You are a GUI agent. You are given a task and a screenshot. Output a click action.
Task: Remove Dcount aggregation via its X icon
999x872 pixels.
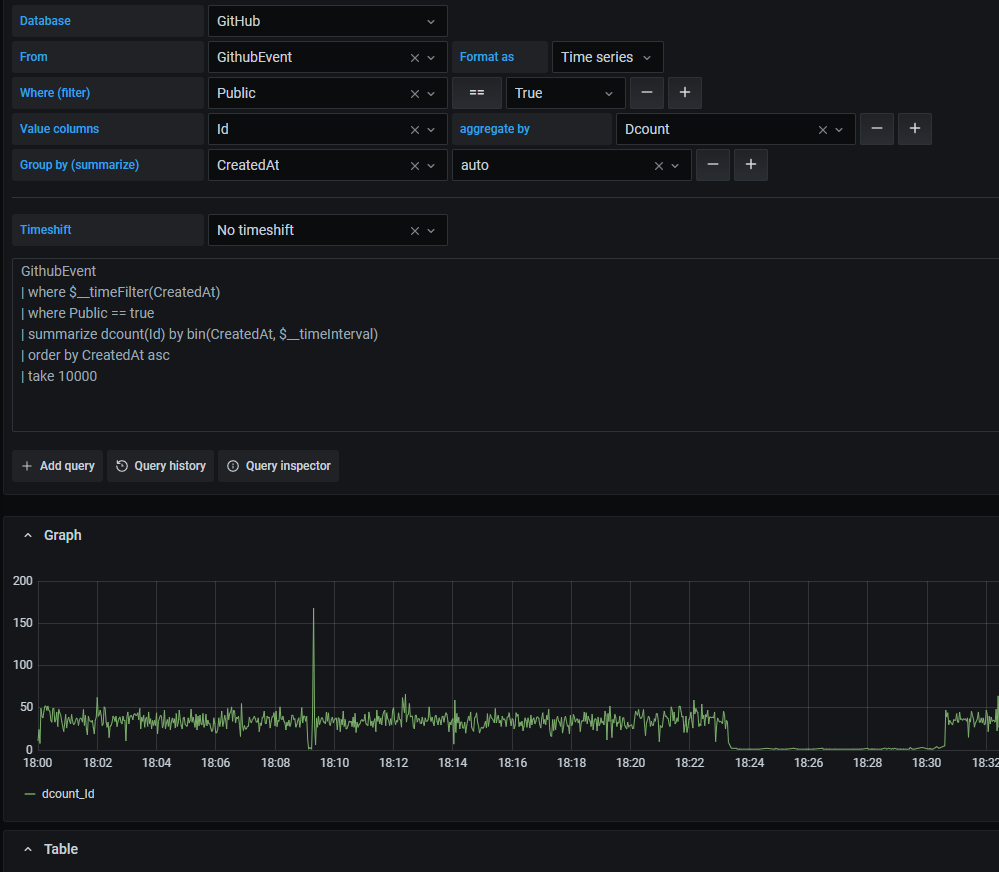pos(822,128)
